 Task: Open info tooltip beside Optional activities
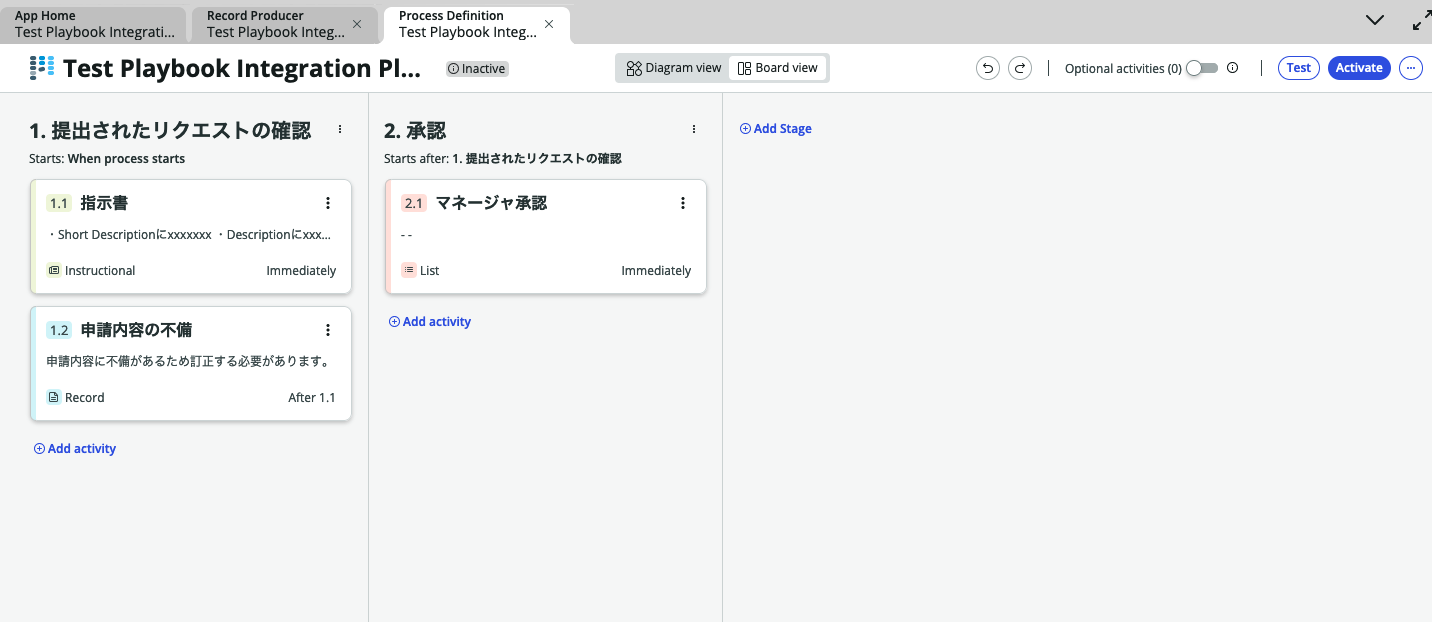tap(1233, 68)
